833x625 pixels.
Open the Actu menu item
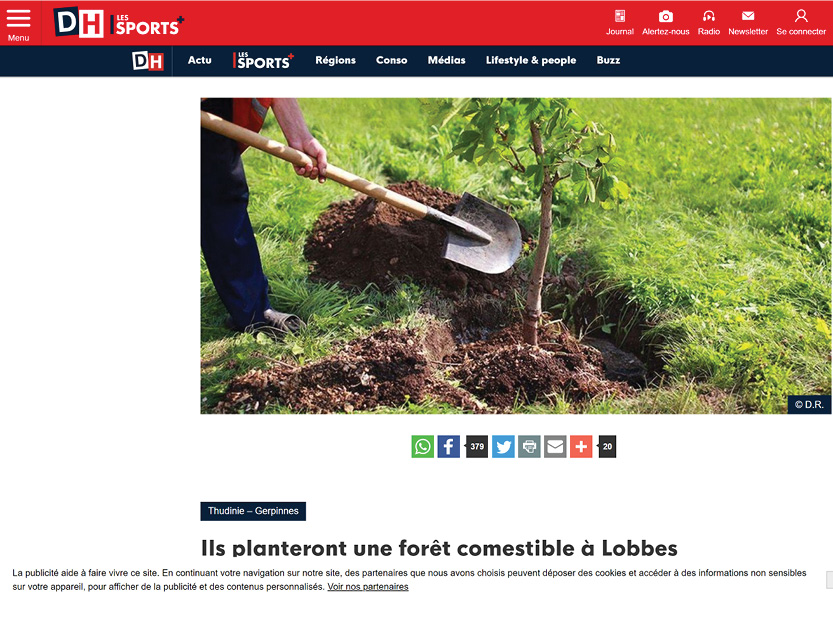(x=199, y=60)
